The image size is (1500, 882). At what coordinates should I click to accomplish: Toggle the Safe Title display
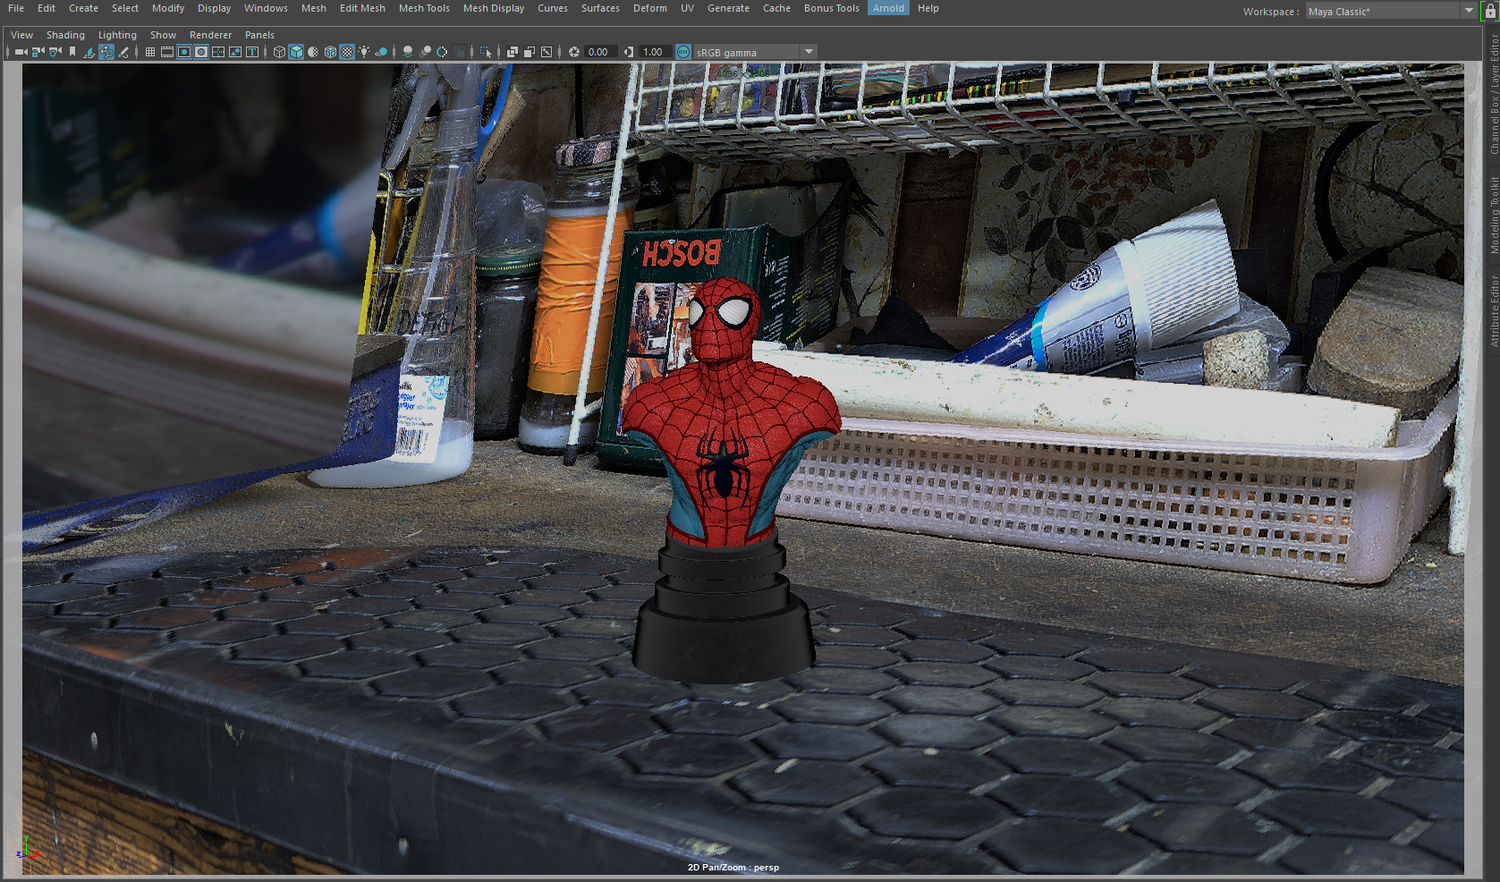click(252, 52)
